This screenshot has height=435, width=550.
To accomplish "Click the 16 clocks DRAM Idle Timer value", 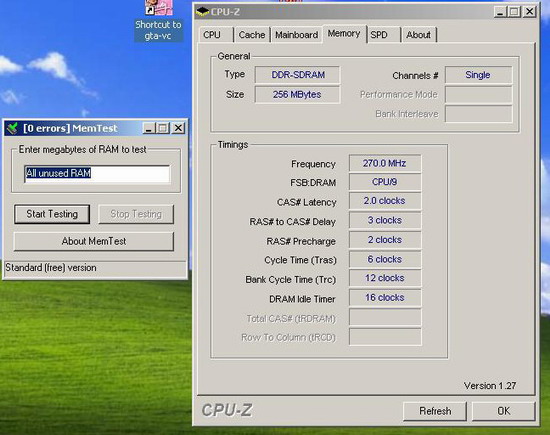I will coord(385,298).
